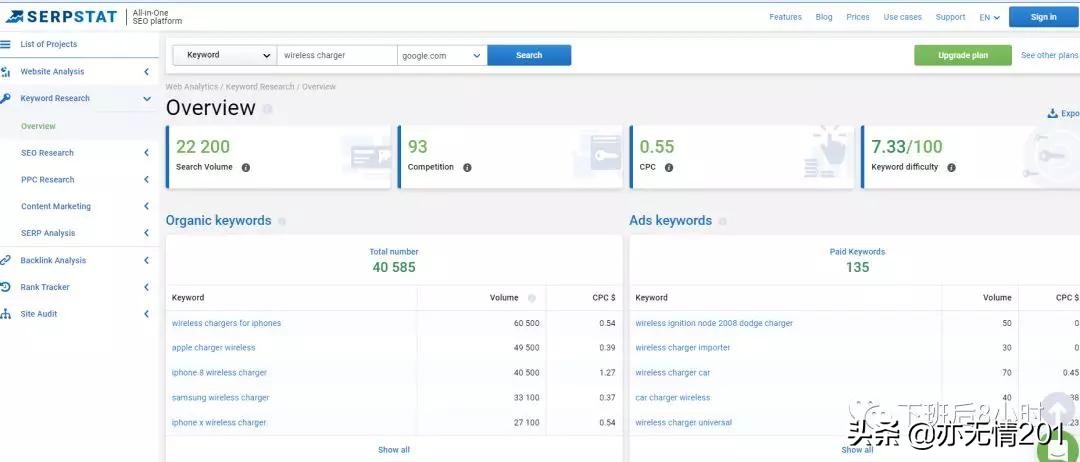Open keyword wireless chargers for iphones
The width and height of the screenshot is (1080, 462).
click(227, 323)
